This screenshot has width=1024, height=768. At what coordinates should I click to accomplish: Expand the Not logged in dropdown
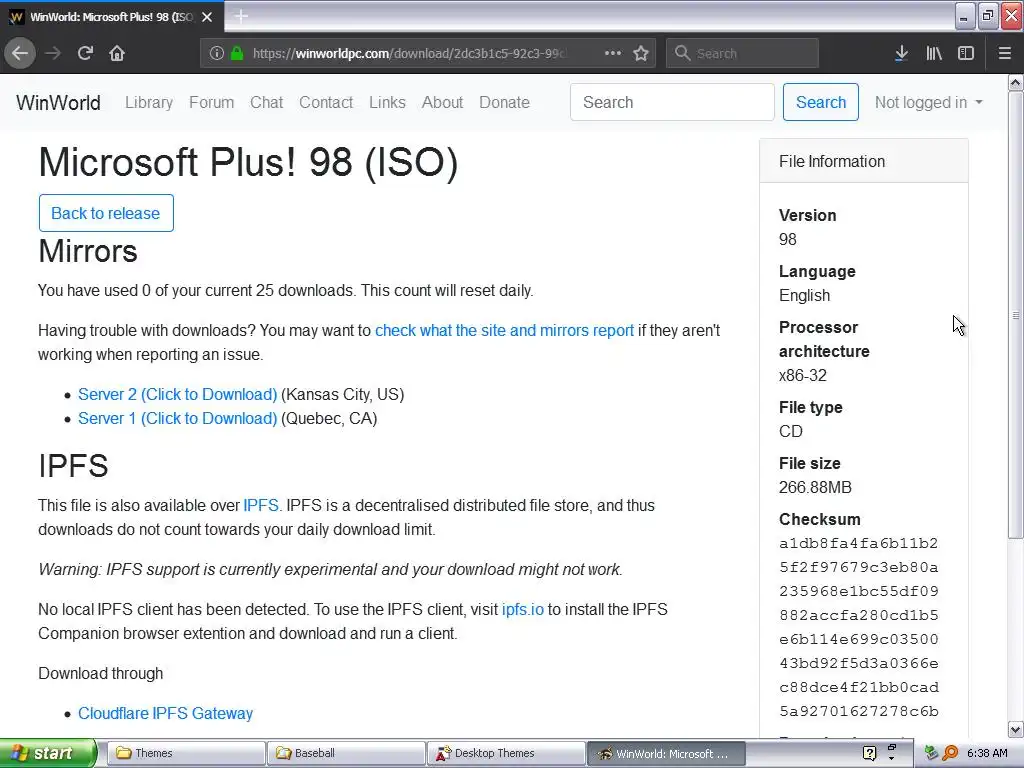pyautogui.click(x=928, y=103)
